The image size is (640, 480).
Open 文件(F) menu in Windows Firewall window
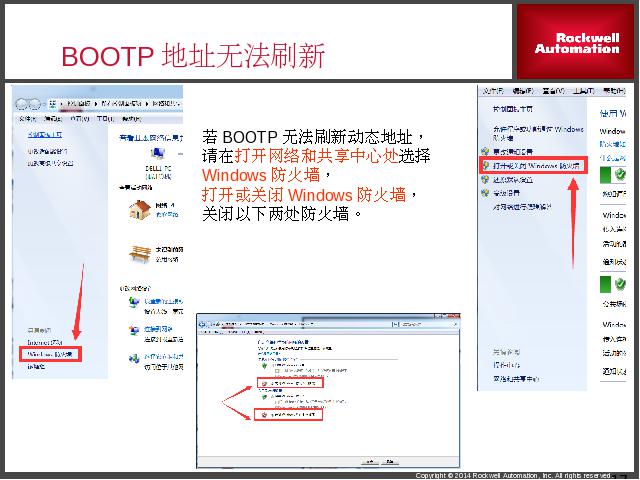[x=493, y=91]
